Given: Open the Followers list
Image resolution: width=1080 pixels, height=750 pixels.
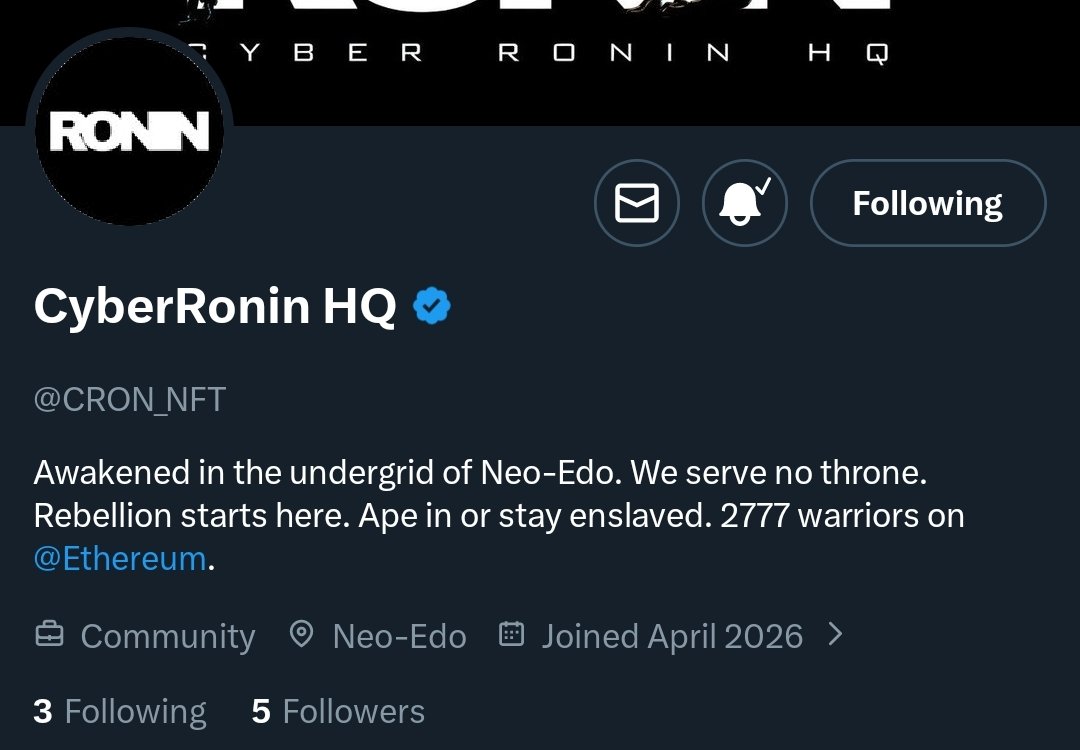Looking at the screenshot, I should pyautogui.click(x=353, y=711).
